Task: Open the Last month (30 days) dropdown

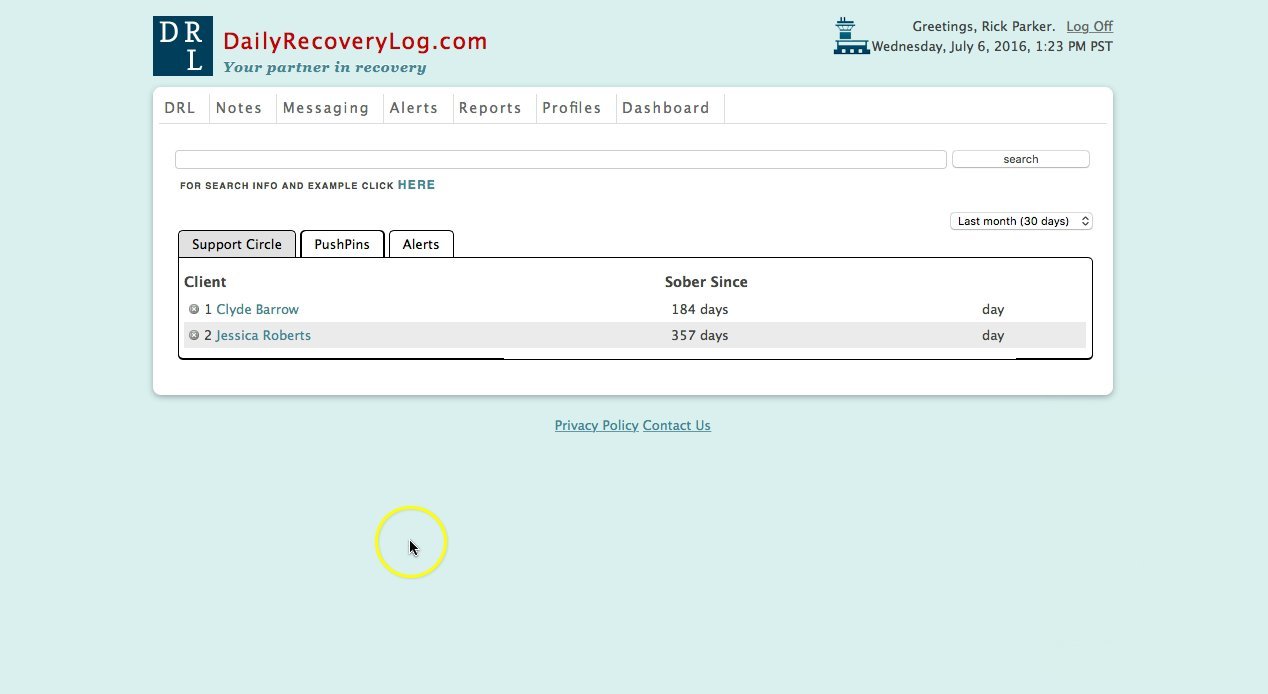Action: pyautogui.click(x=1021, y=221)
